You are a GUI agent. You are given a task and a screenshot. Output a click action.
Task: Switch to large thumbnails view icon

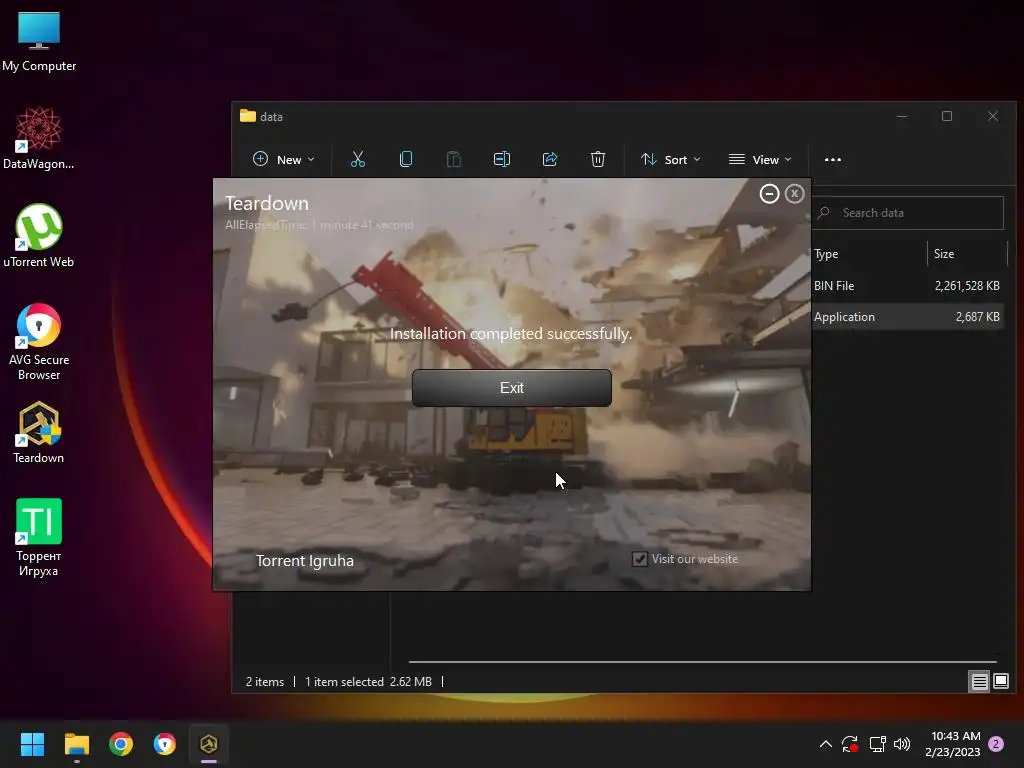(1000, 682)
